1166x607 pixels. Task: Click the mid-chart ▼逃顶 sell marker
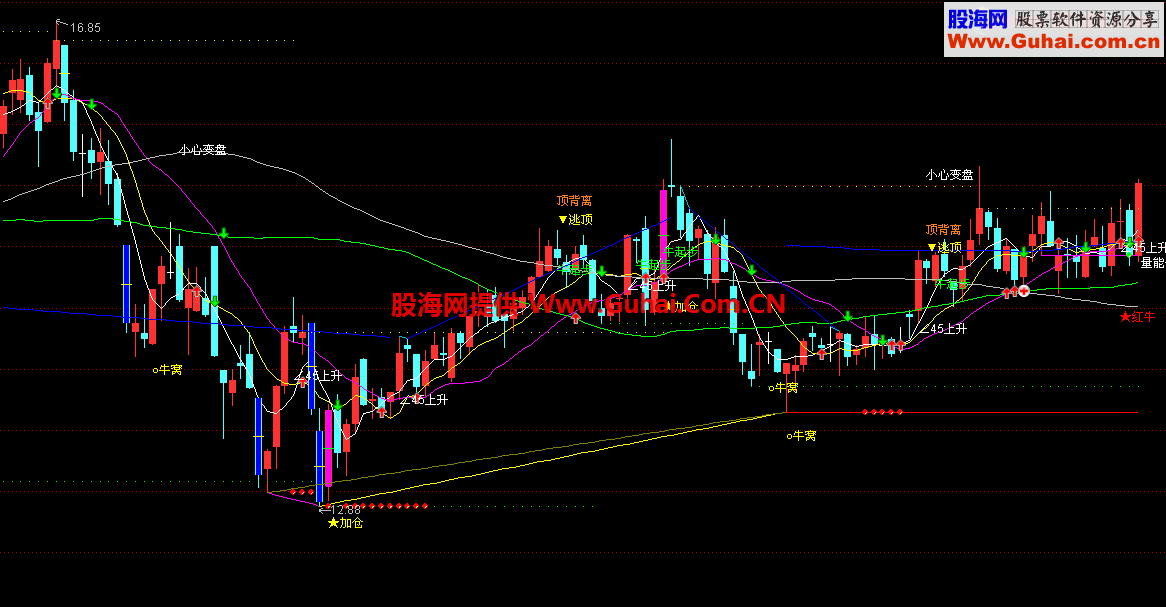tap(576, 219)
